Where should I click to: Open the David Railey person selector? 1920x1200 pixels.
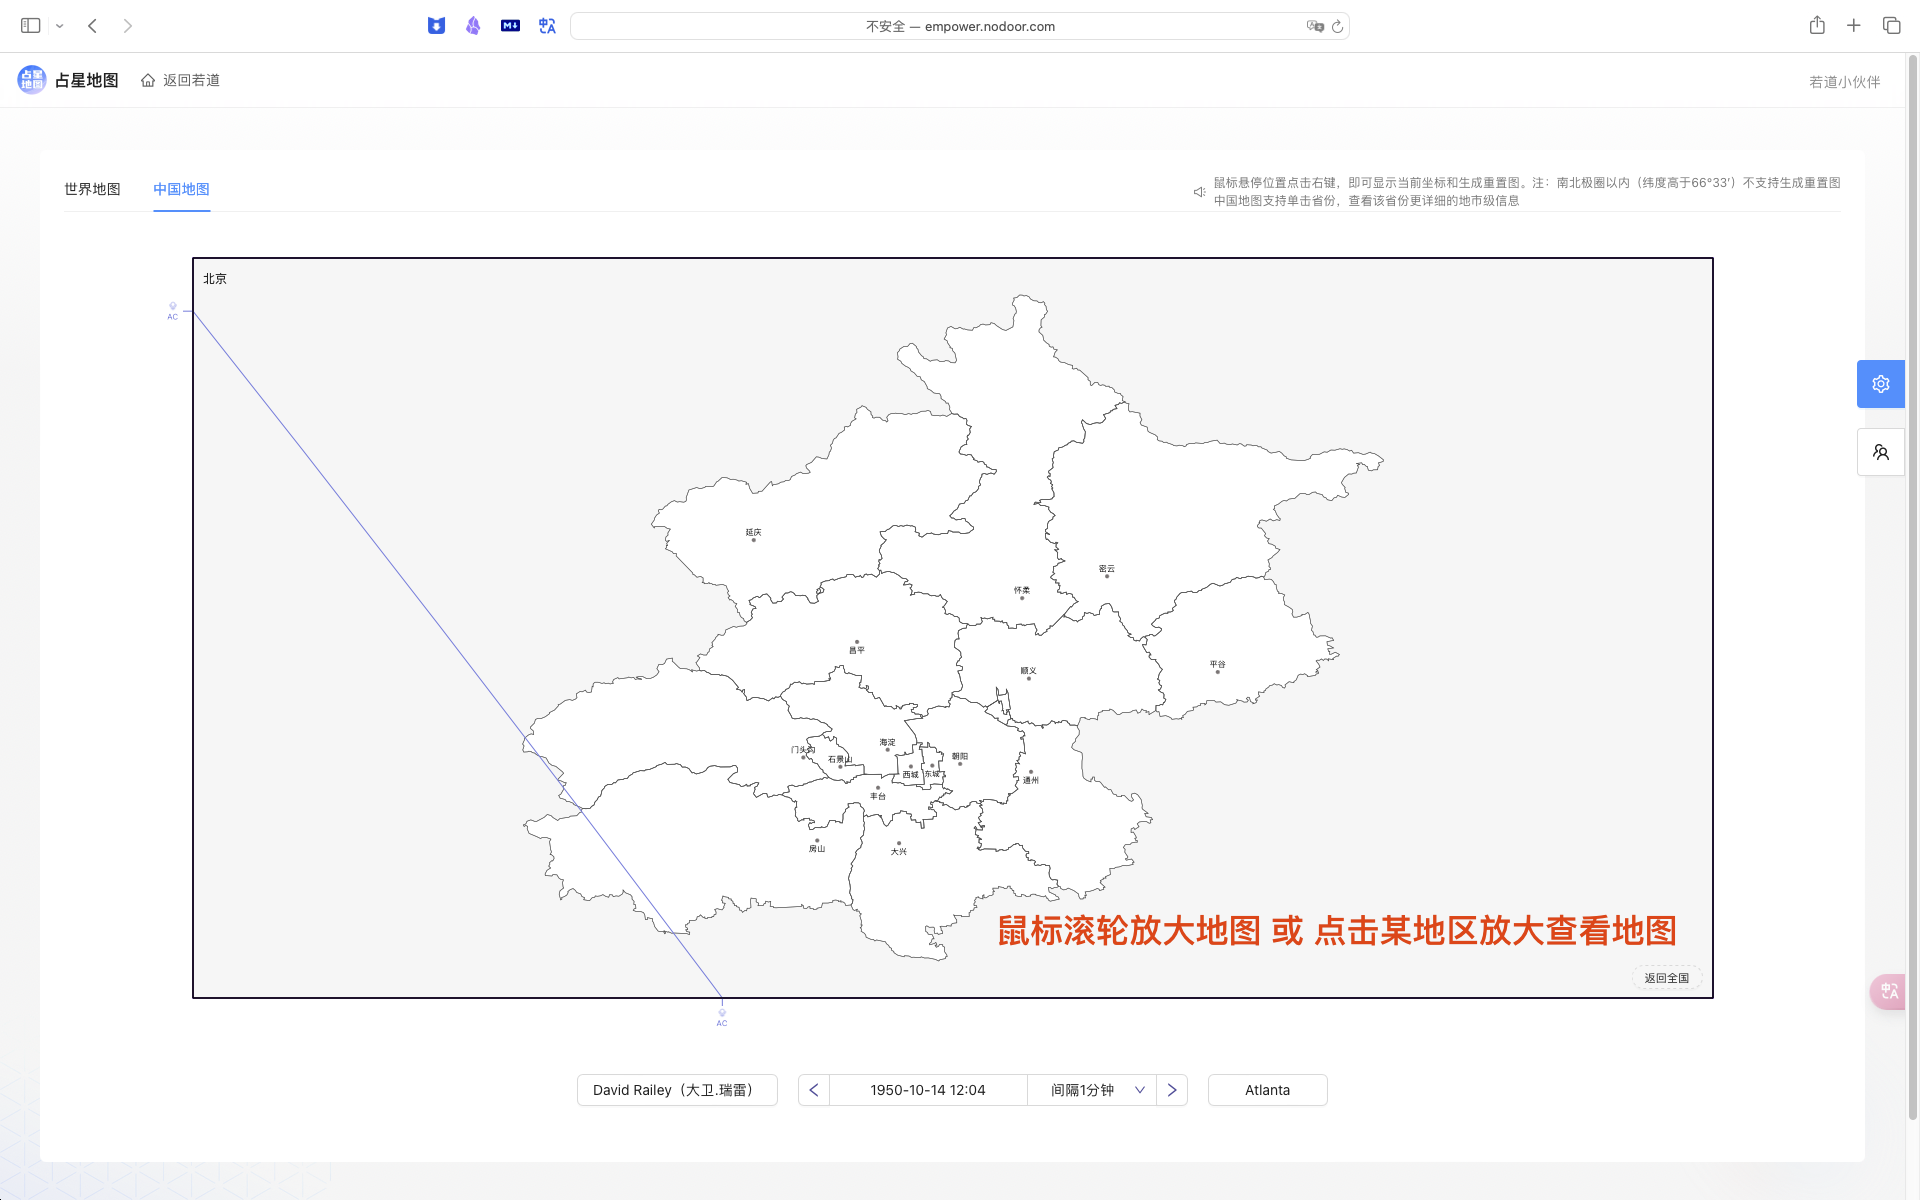pos(677,1090)
